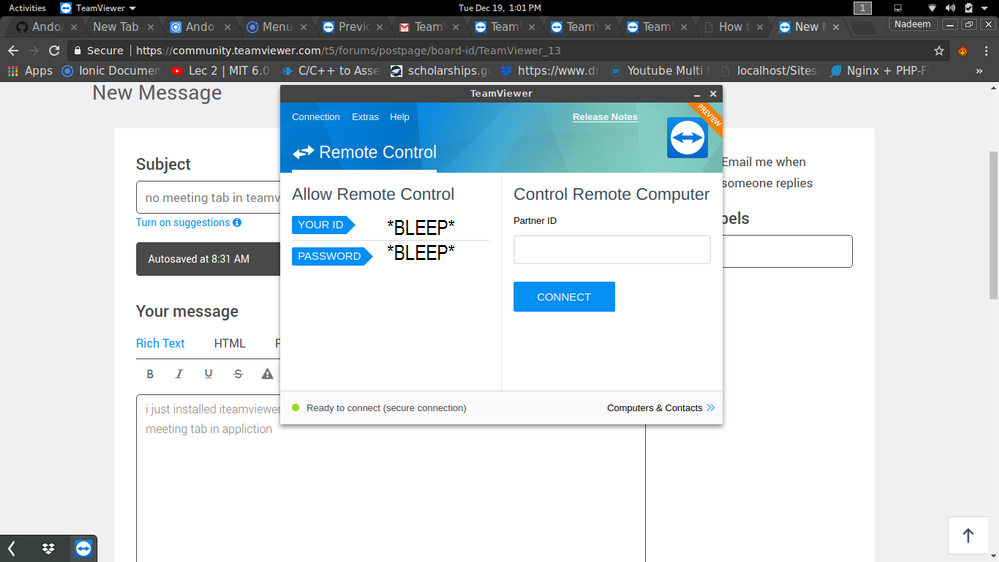Minimize the TeamViewer dialog window
The height and width of the screenshot is (562, 999).
click(697, 94)
